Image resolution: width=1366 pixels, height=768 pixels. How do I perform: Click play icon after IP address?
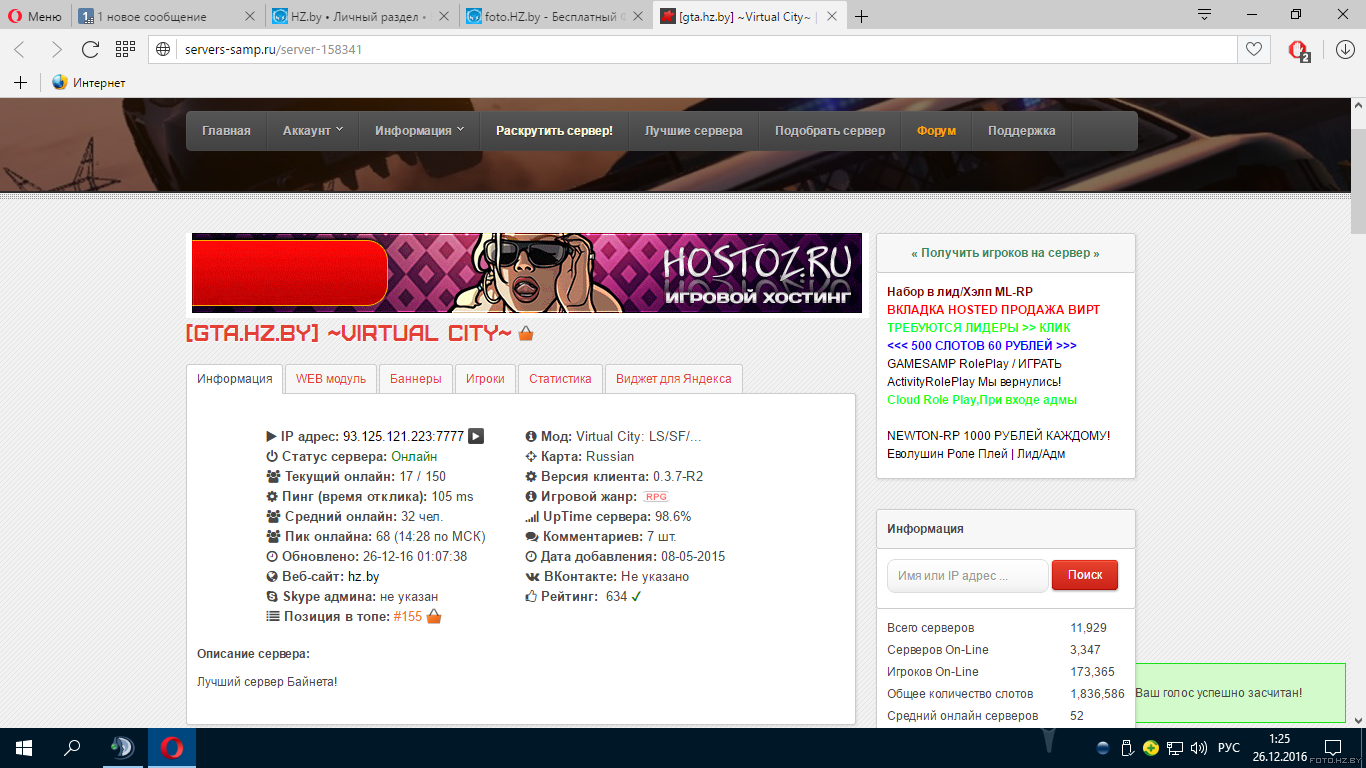tap(476, 436)
